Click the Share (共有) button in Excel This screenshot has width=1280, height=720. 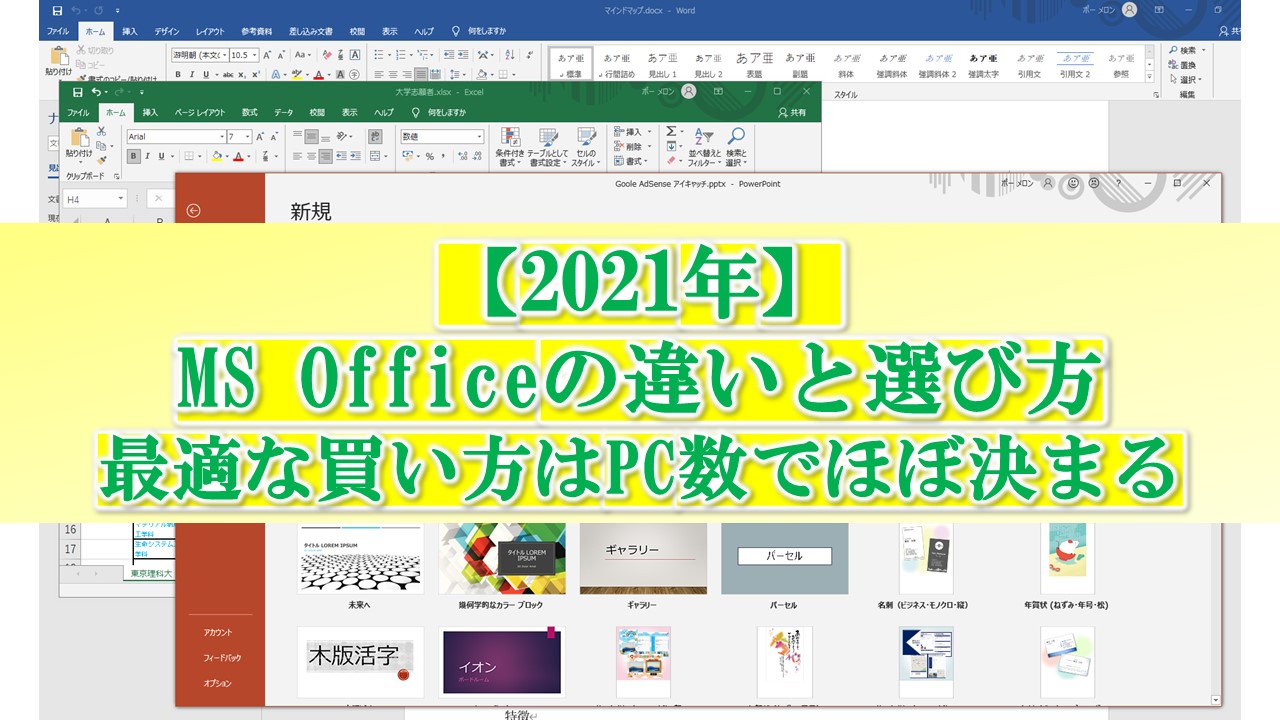tap(792, 113)
